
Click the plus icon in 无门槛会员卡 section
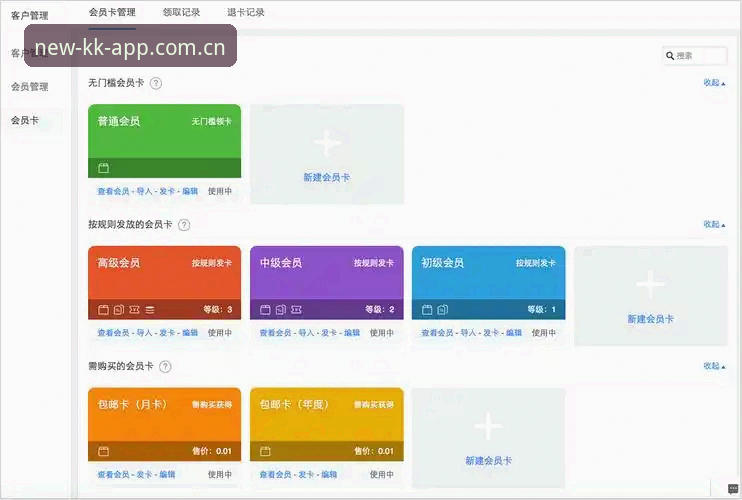tap(327, 143)
